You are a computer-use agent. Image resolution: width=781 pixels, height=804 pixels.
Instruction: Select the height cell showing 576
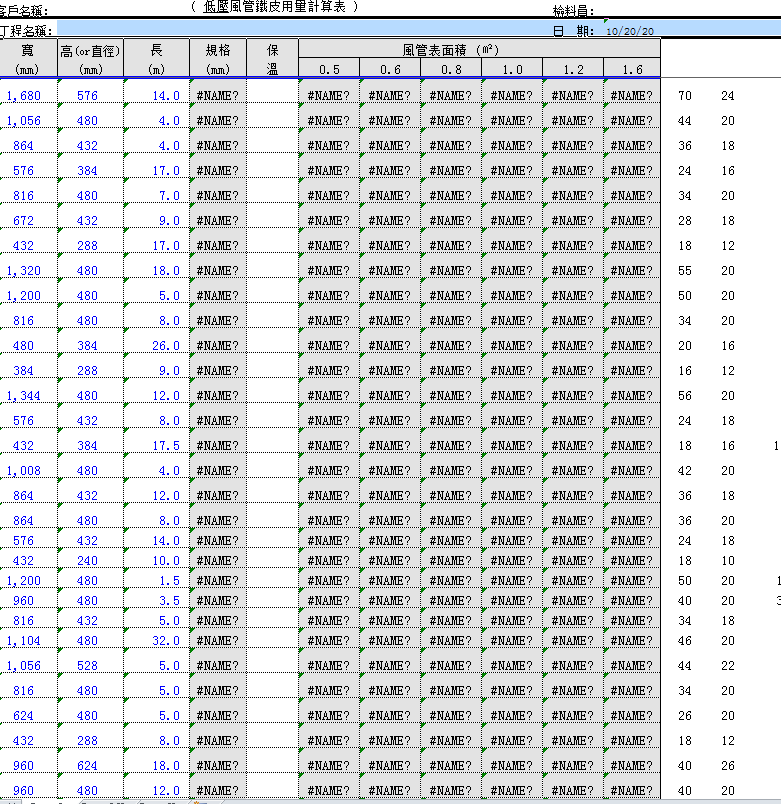pos(90,91)
